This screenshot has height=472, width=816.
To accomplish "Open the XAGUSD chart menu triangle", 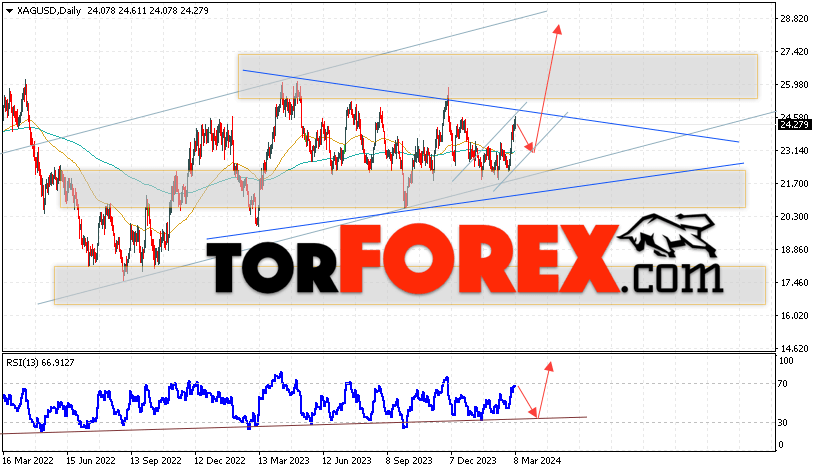I will 9,10.
